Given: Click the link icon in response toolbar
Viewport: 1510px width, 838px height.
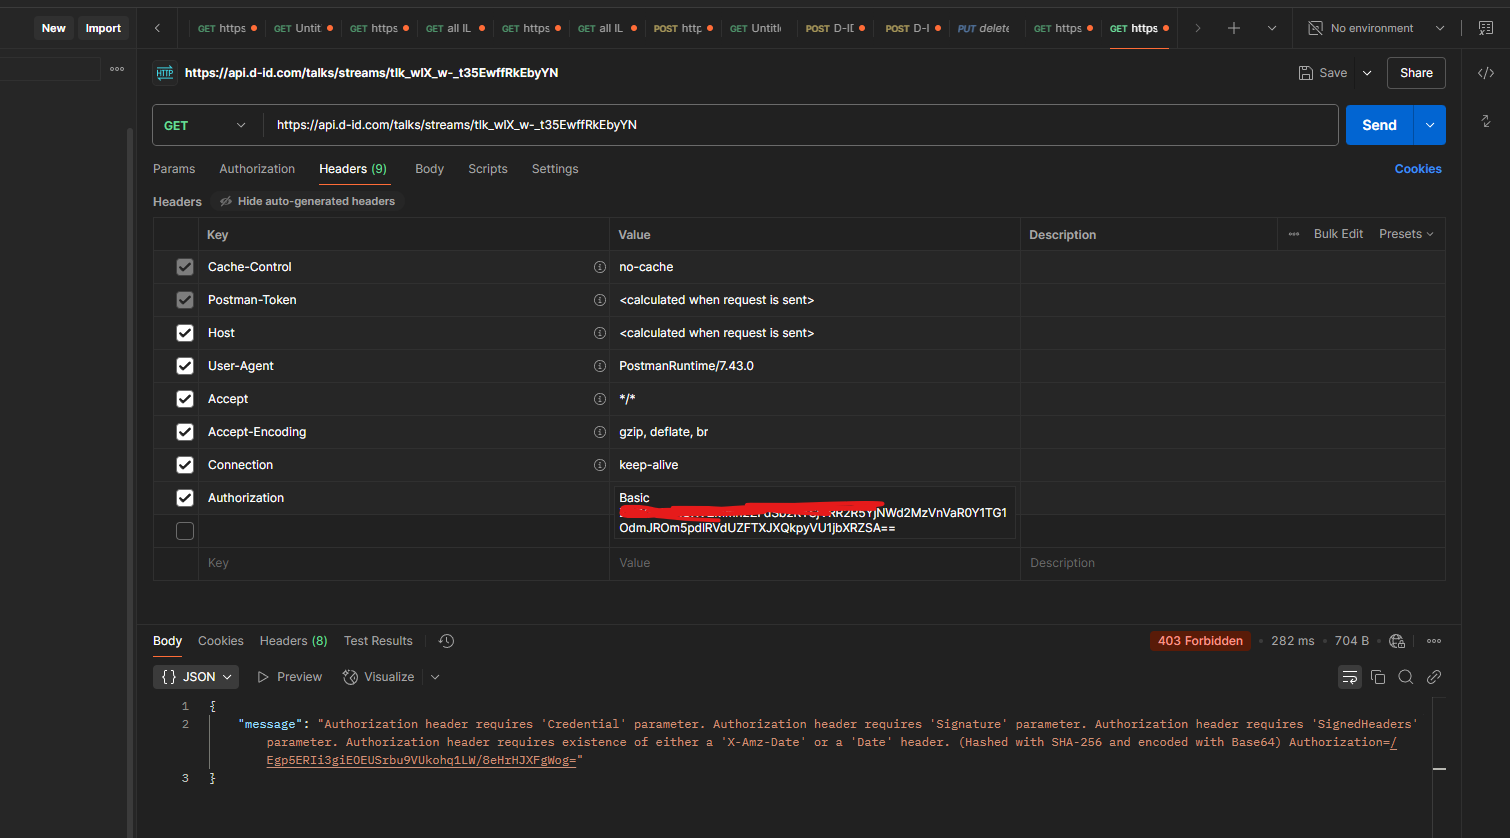Looking at the screenshot, I should pos(1434,677).
